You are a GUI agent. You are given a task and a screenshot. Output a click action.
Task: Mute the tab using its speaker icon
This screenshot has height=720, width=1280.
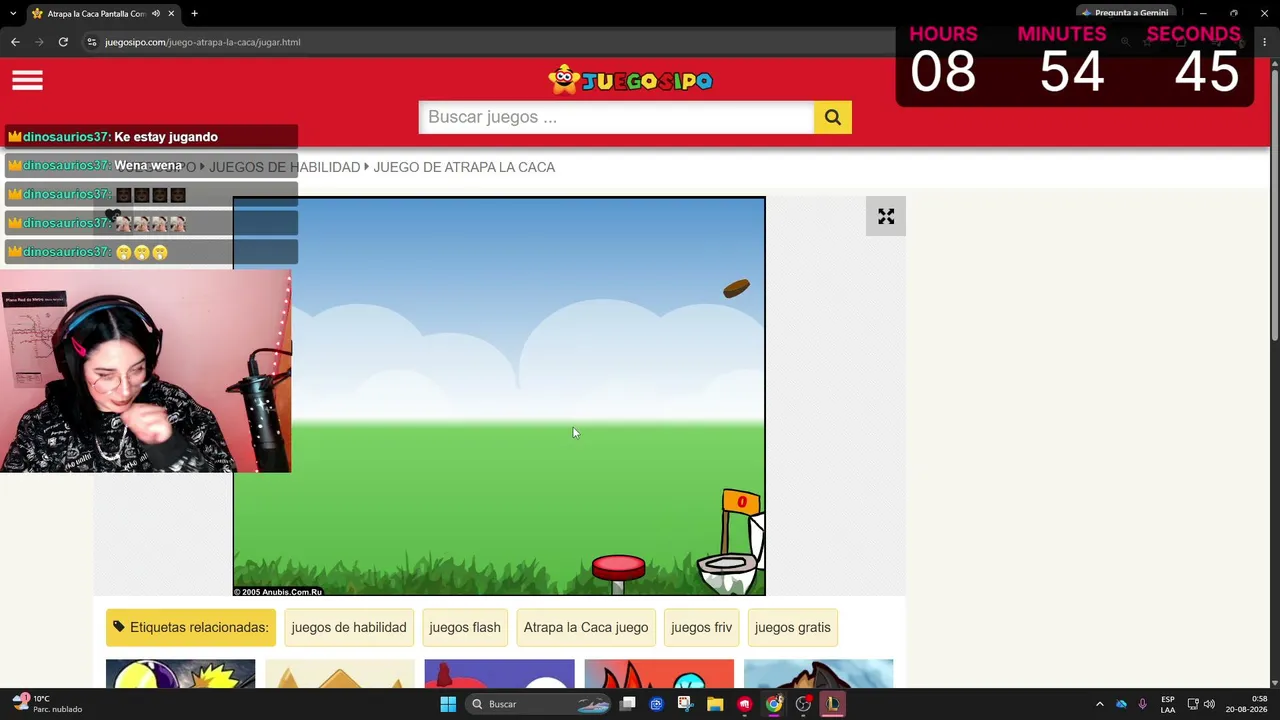[x=156, y=14]
